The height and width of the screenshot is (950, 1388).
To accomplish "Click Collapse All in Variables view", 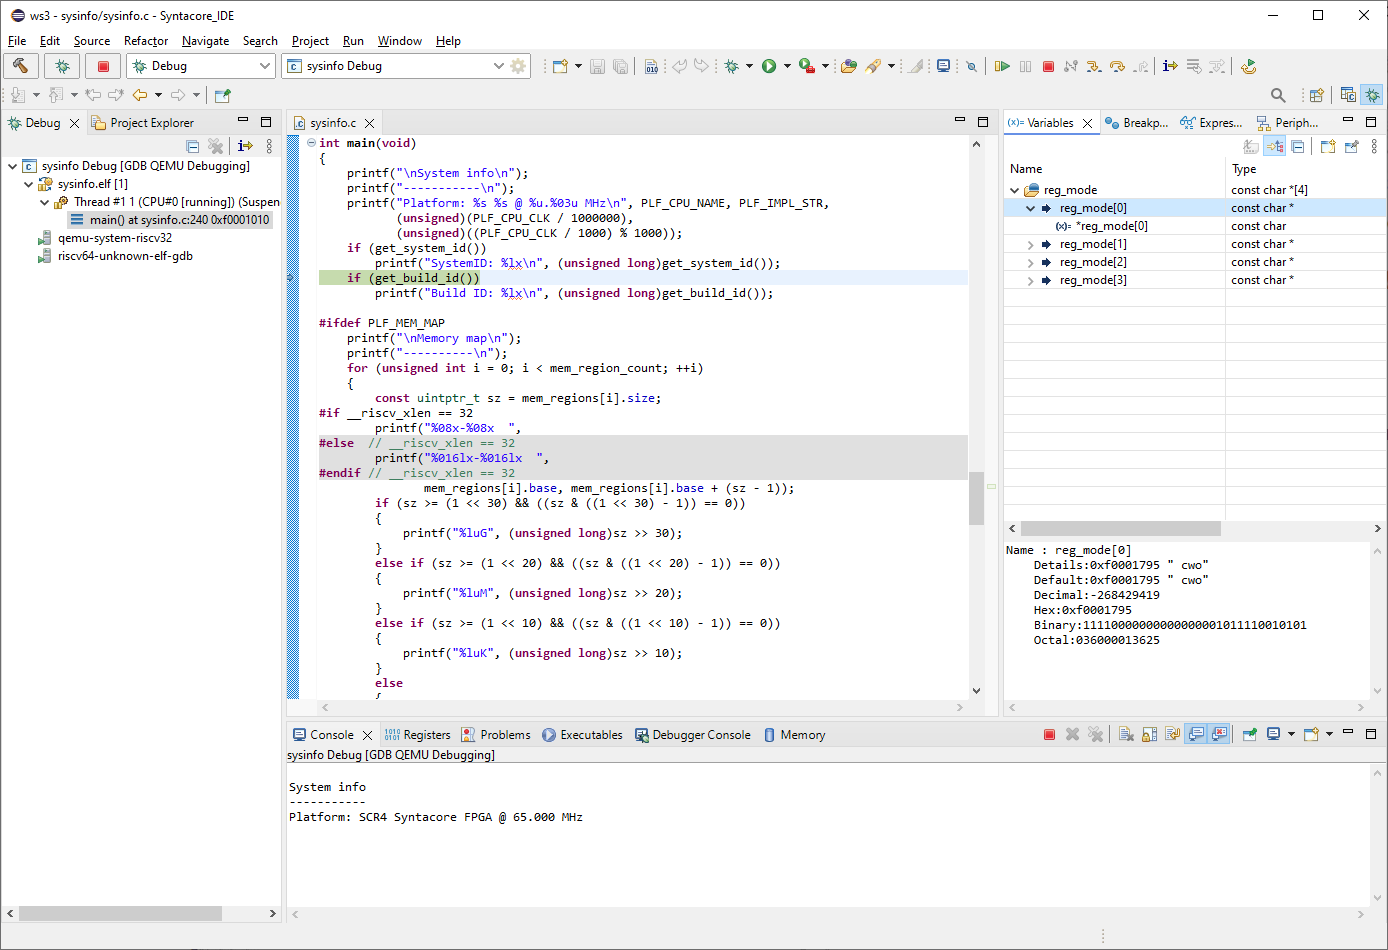I will [x=1298, y=146].
